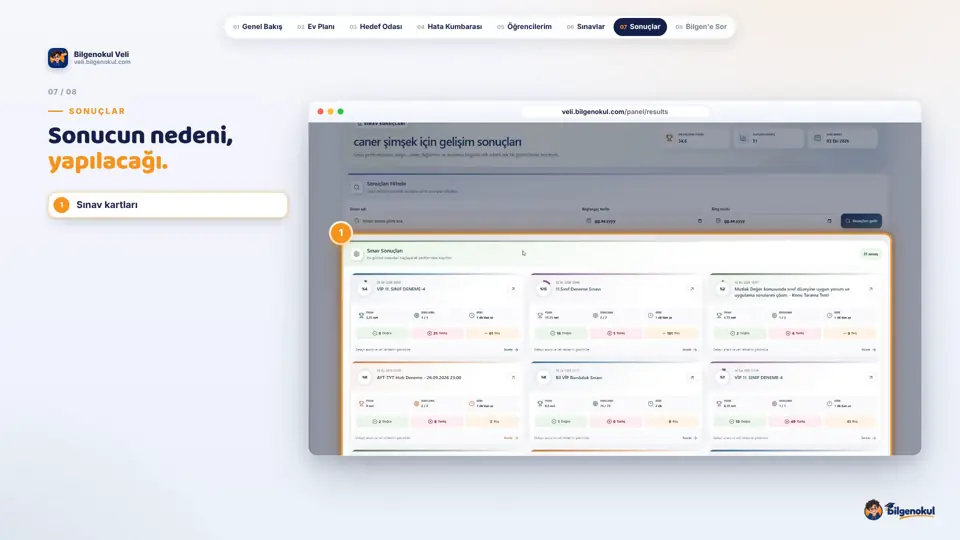960x540 pixels.
Task: Click the red close dot of browser mockup
Action: [320, 111]
